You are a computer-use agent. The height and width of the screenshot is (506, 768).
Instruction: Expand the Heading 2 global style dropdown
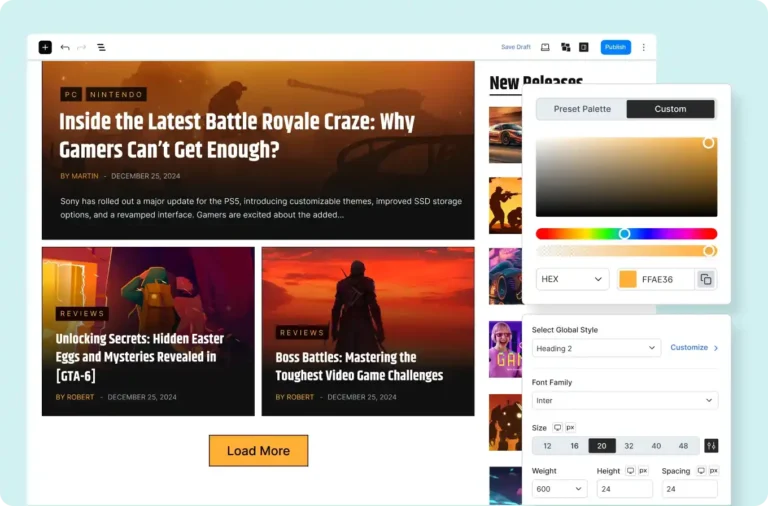pyautogui.click(x=596, y=348)
